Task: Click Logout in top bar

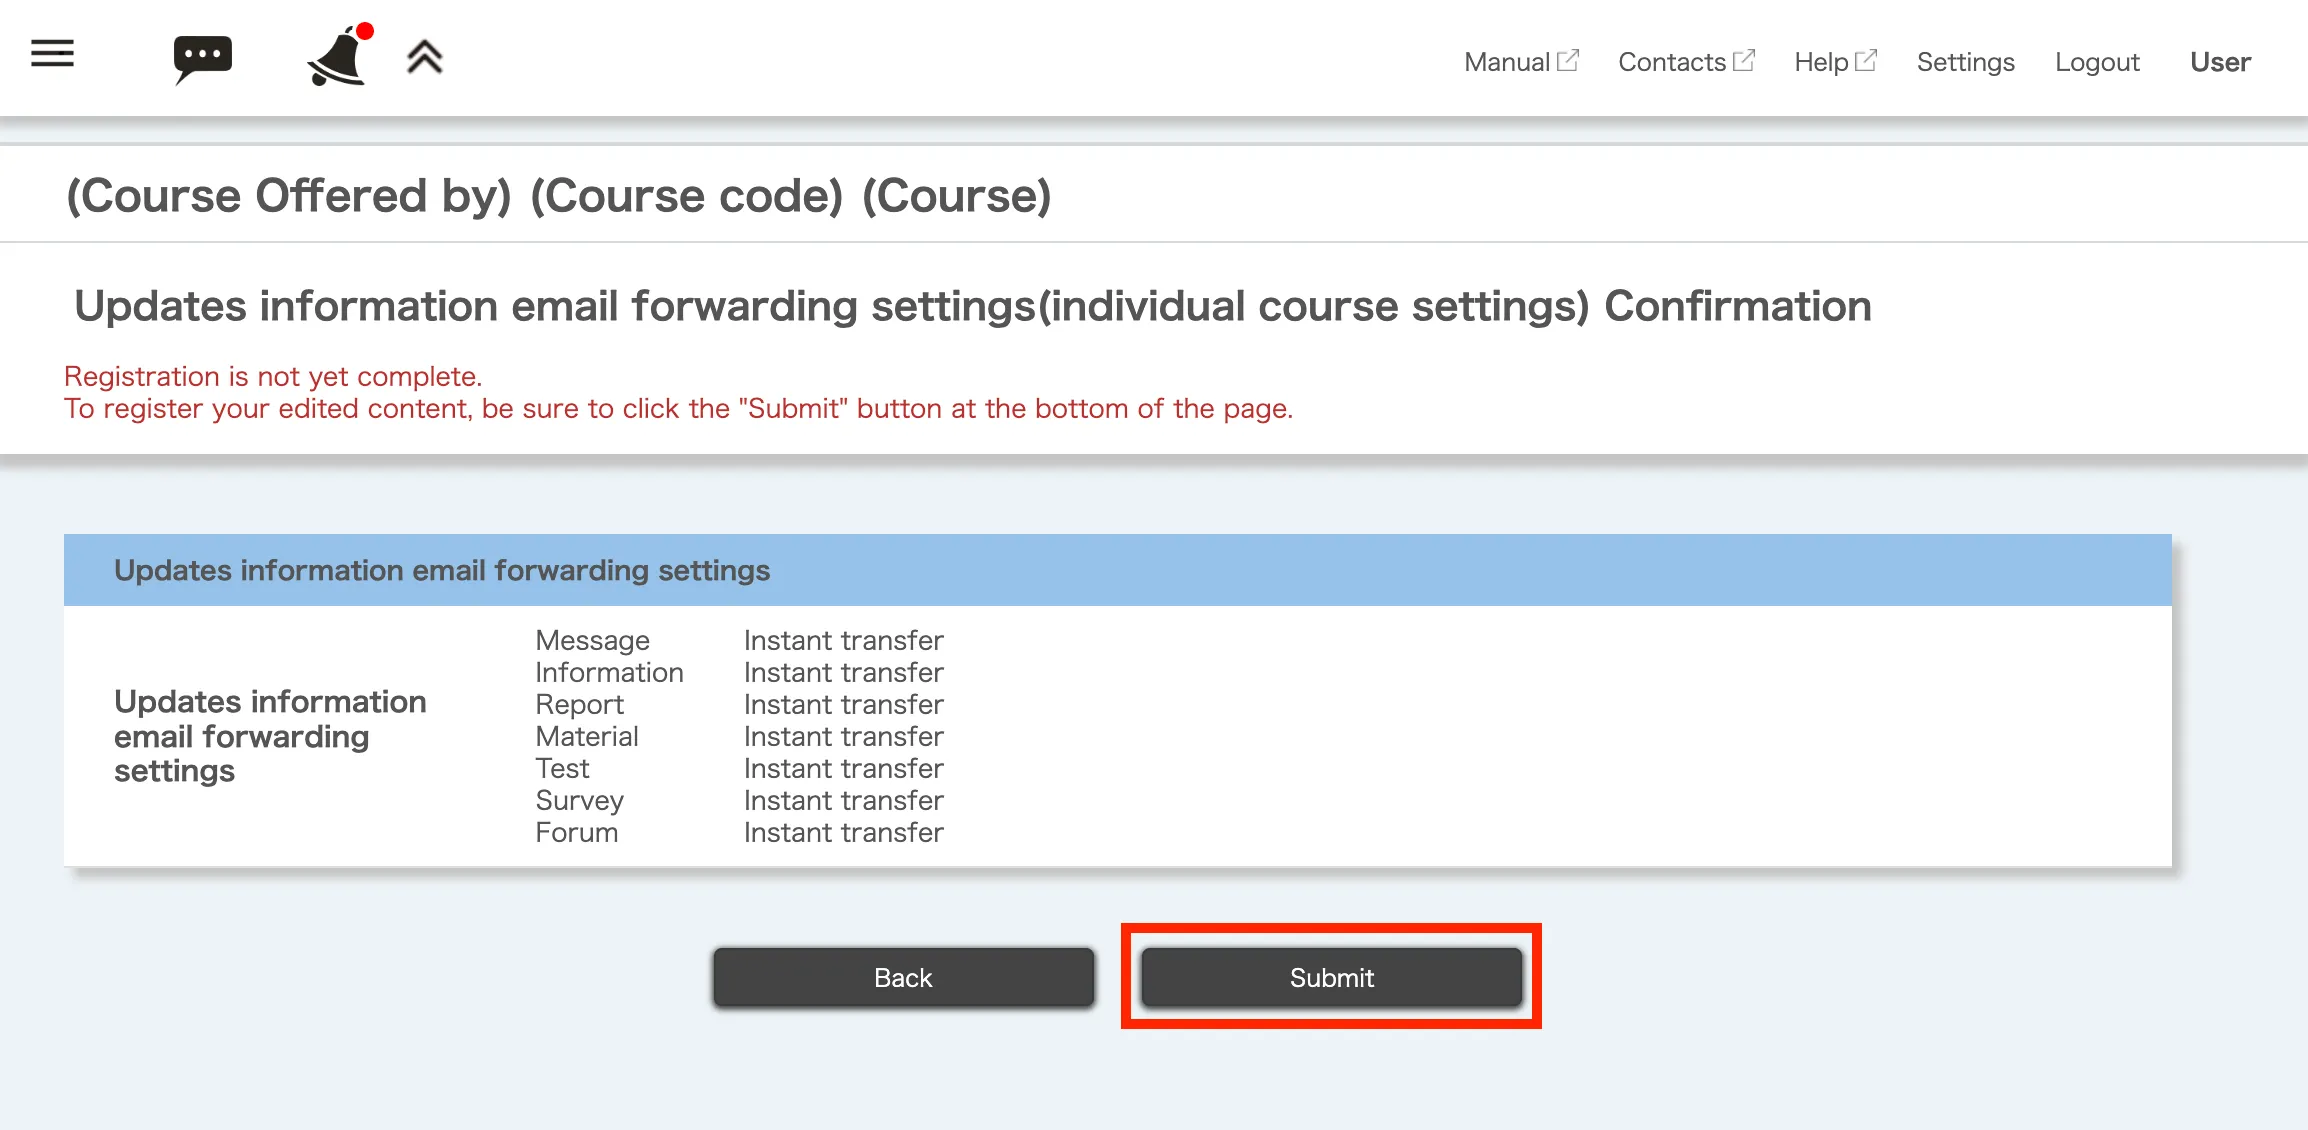Action: (2097, 62)
